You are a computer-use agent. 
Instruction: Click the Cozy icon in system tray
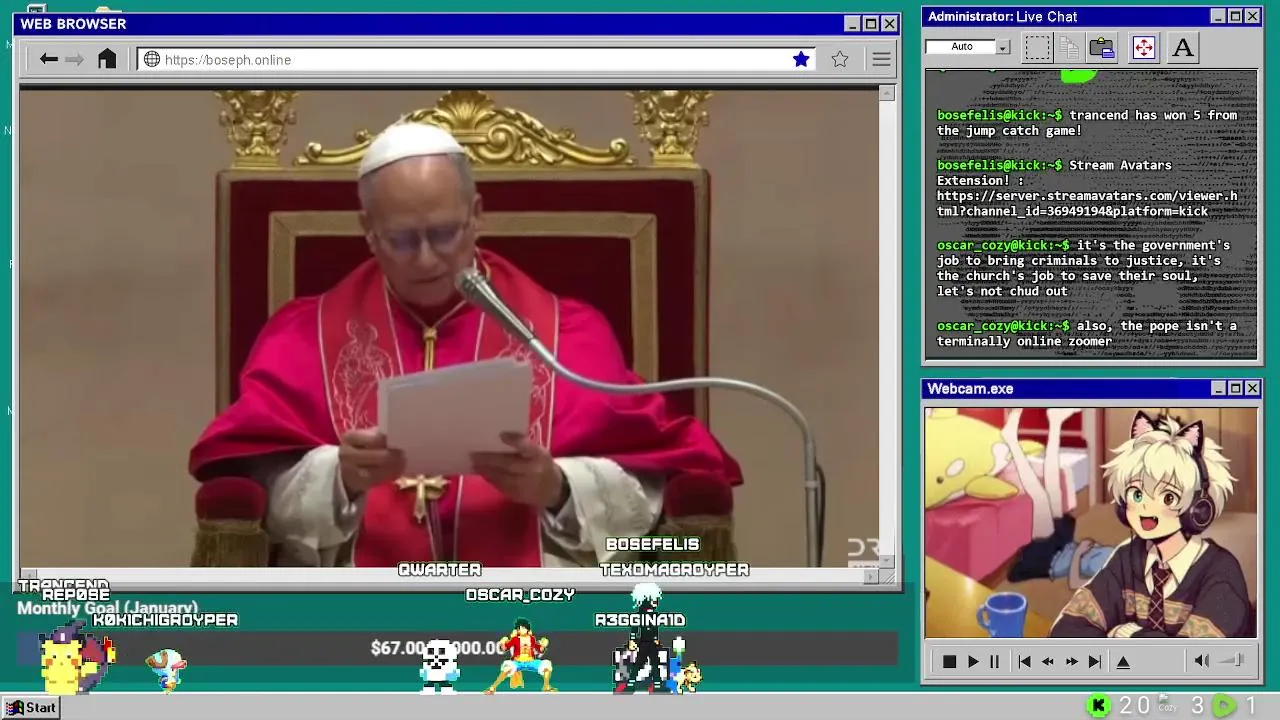(1167, 705)
